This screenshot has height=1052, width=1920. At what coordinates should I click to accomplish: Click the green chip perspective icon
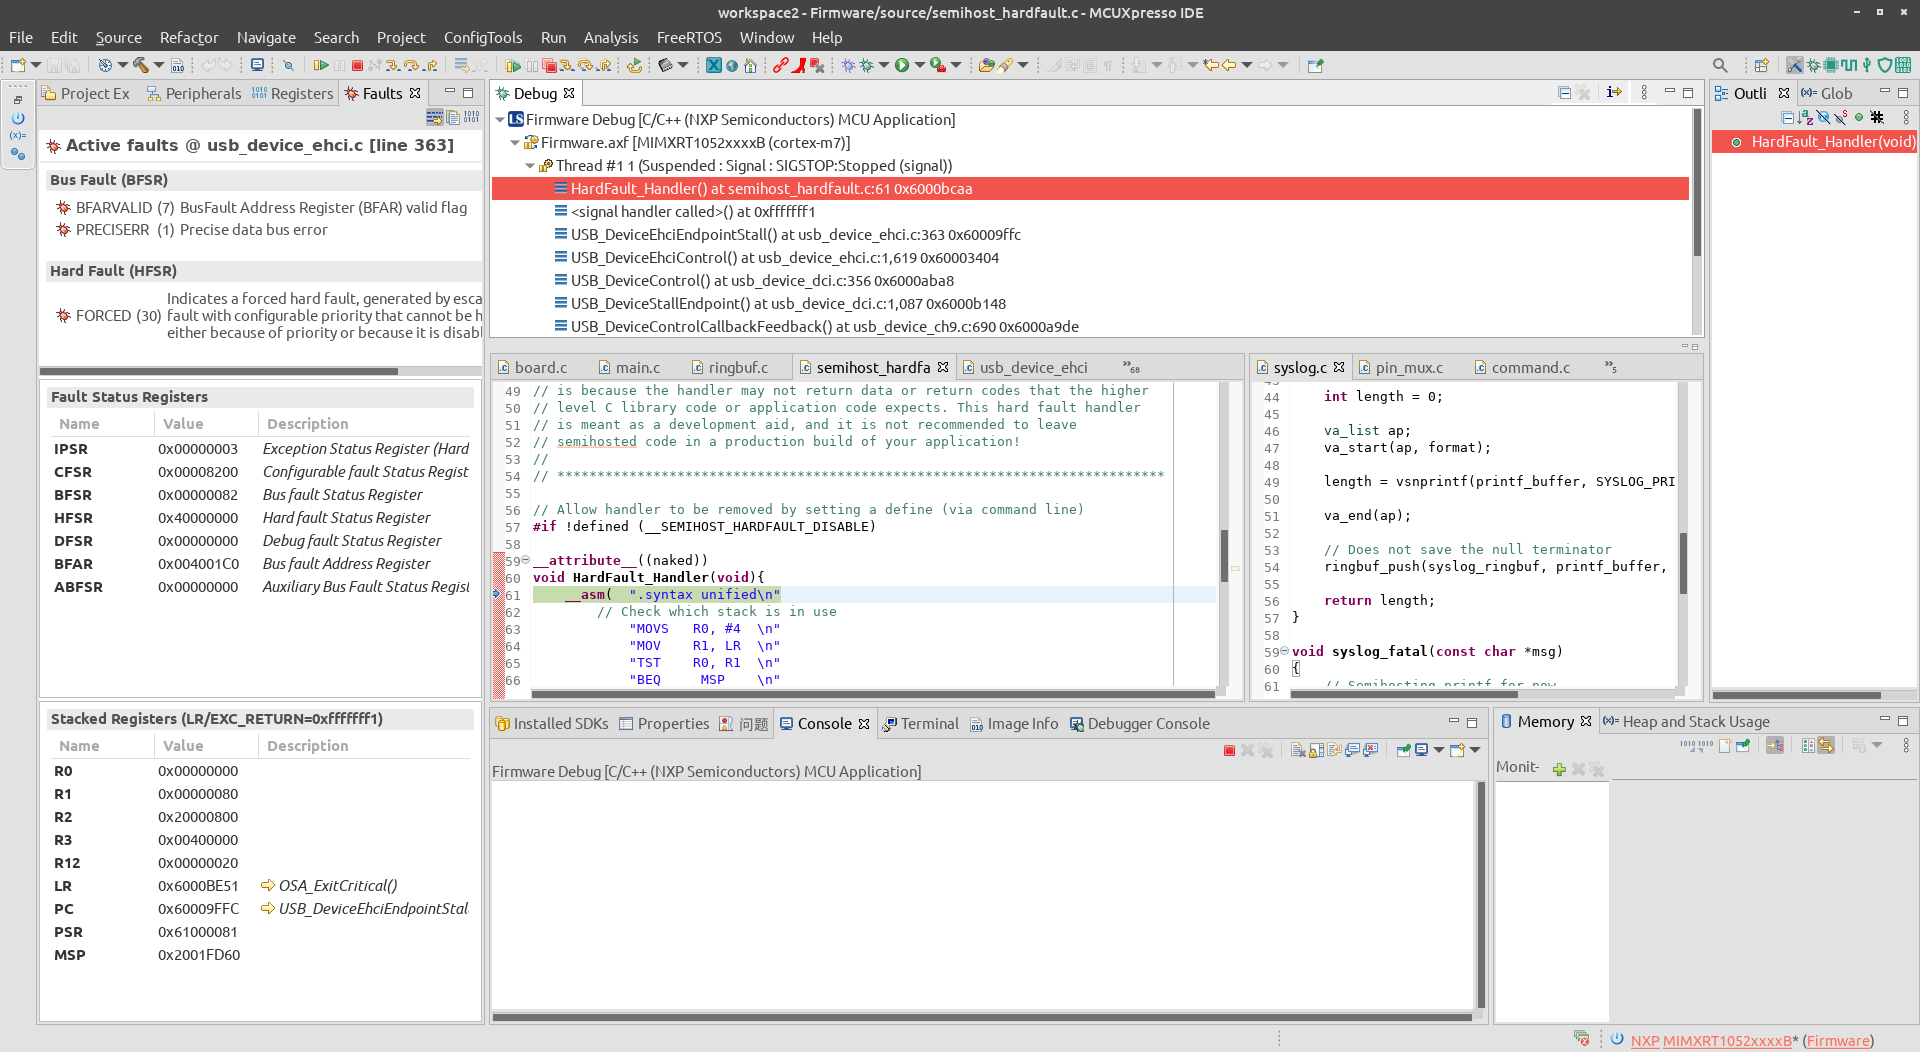[1830, 65]
